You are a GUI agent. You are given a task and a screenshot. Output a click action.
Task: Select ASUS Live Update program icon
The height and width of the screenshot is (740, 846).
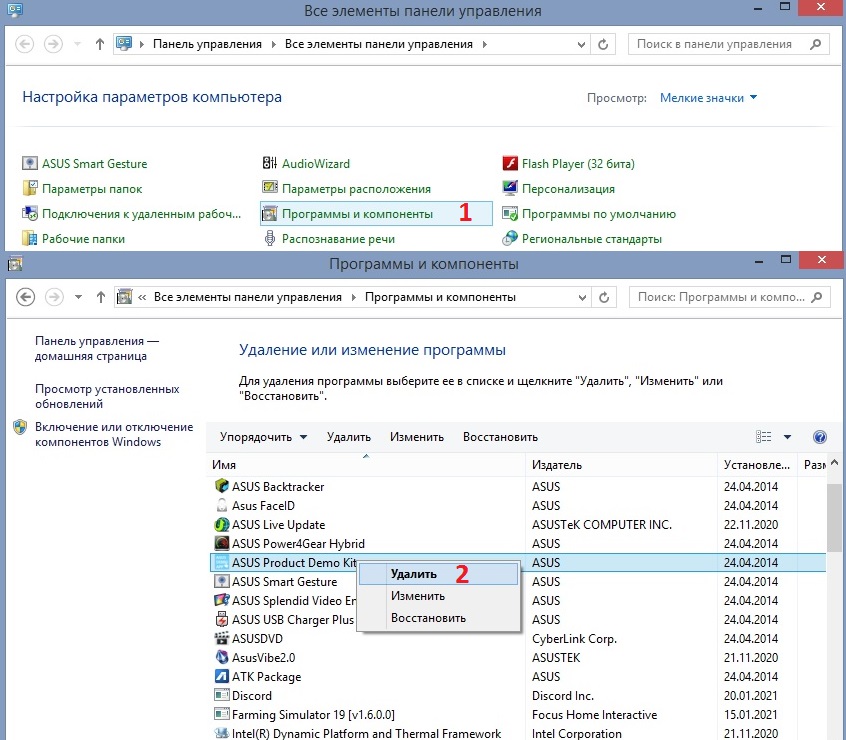(x=221, y=524)
